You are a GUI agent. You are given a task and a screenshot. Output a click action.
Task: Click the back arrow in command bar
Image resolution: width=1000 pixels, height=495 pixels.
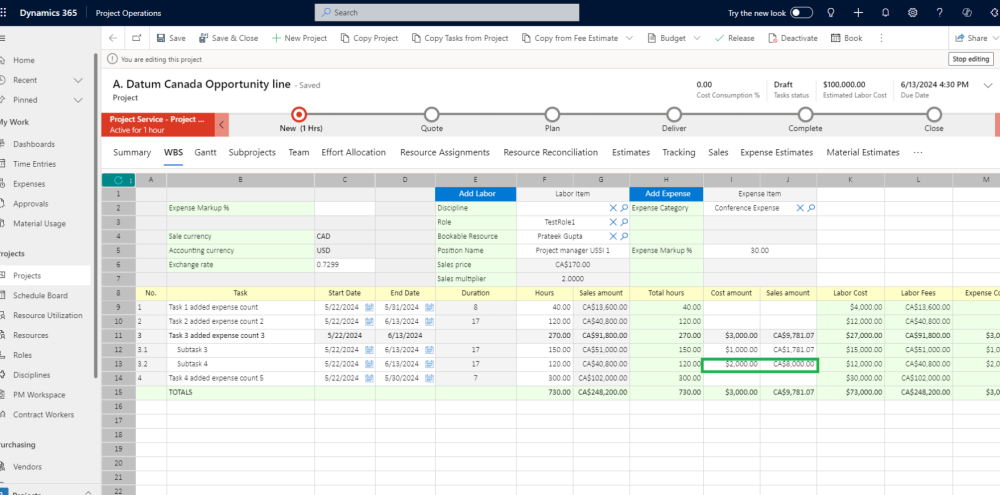click(x=112, y=38)
